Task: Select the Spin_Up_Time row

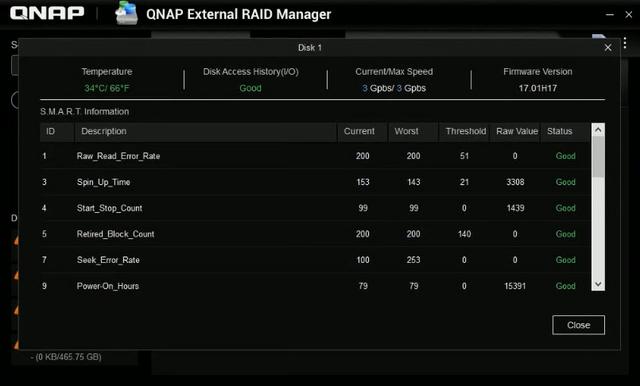Action: click(315, 182)
